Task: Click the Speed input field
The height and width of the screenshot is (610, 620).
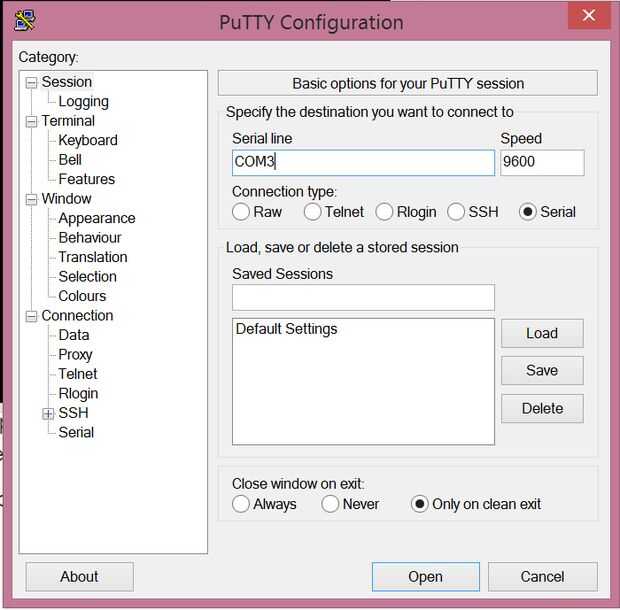Action: click(x=541, y=163)
